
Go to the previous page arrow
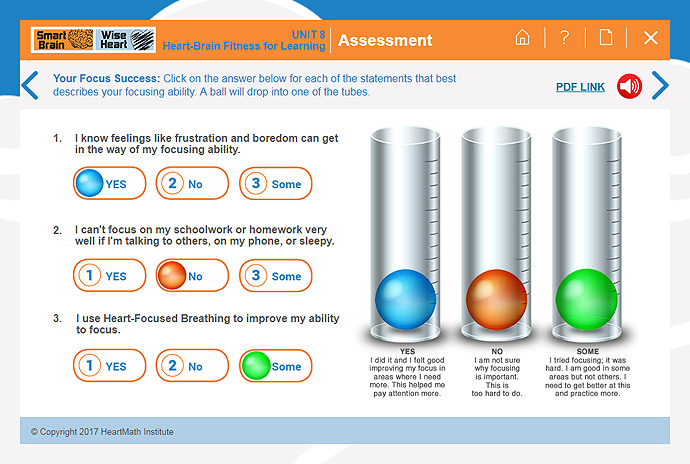click(30, 85)
